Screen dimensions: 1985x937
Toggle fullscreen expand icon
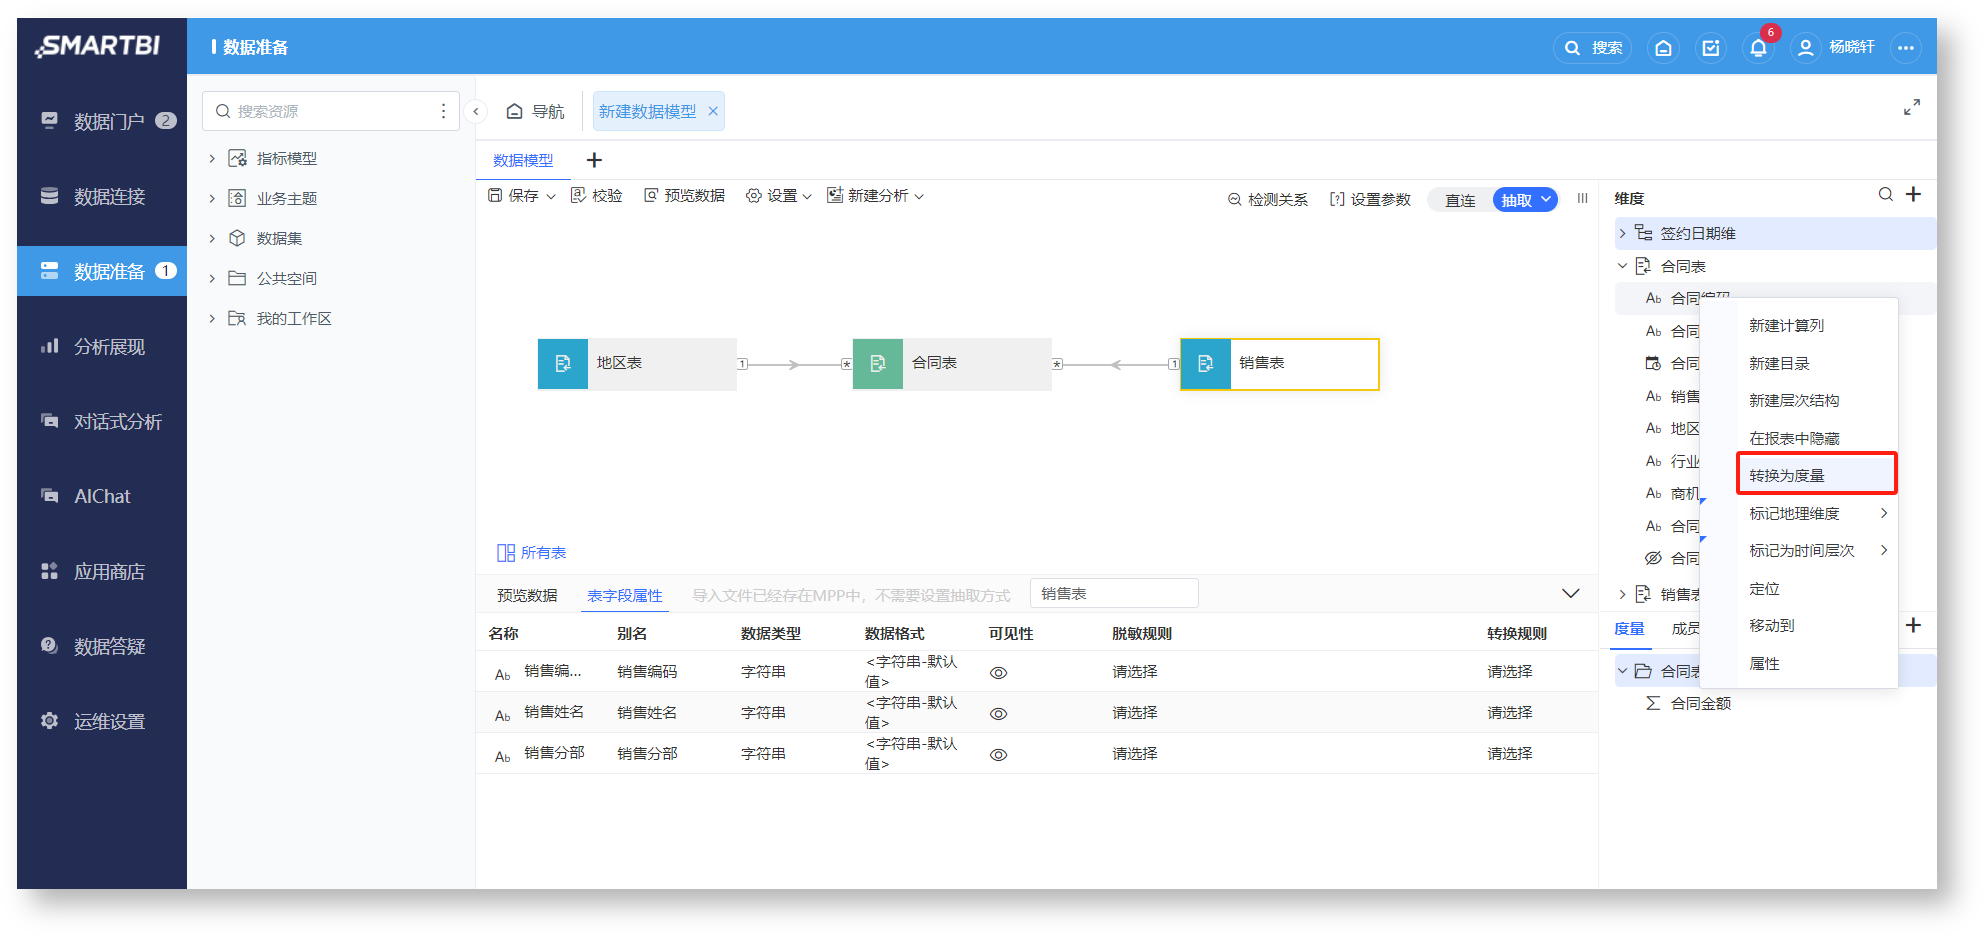(x=1911, y=107)
